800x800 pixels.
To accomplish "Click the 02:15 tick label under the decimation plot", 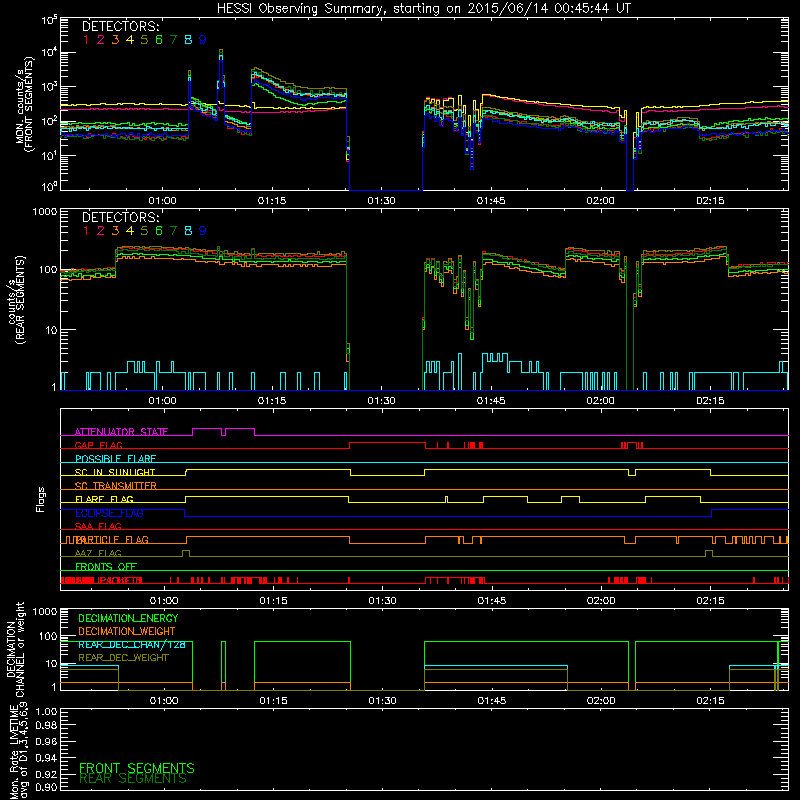I will click(x=710, y=701).
